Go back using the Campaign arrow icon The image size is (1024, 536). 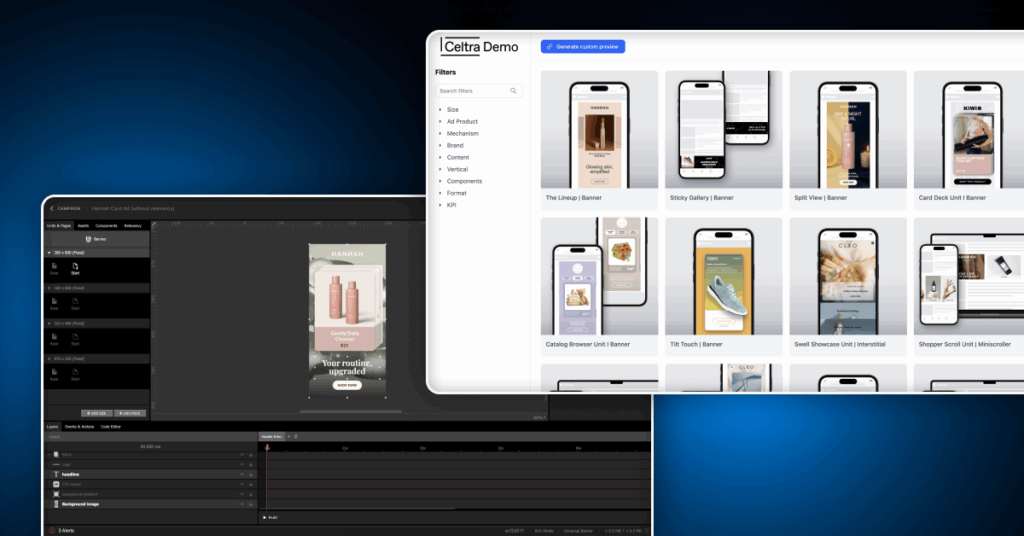52,208
